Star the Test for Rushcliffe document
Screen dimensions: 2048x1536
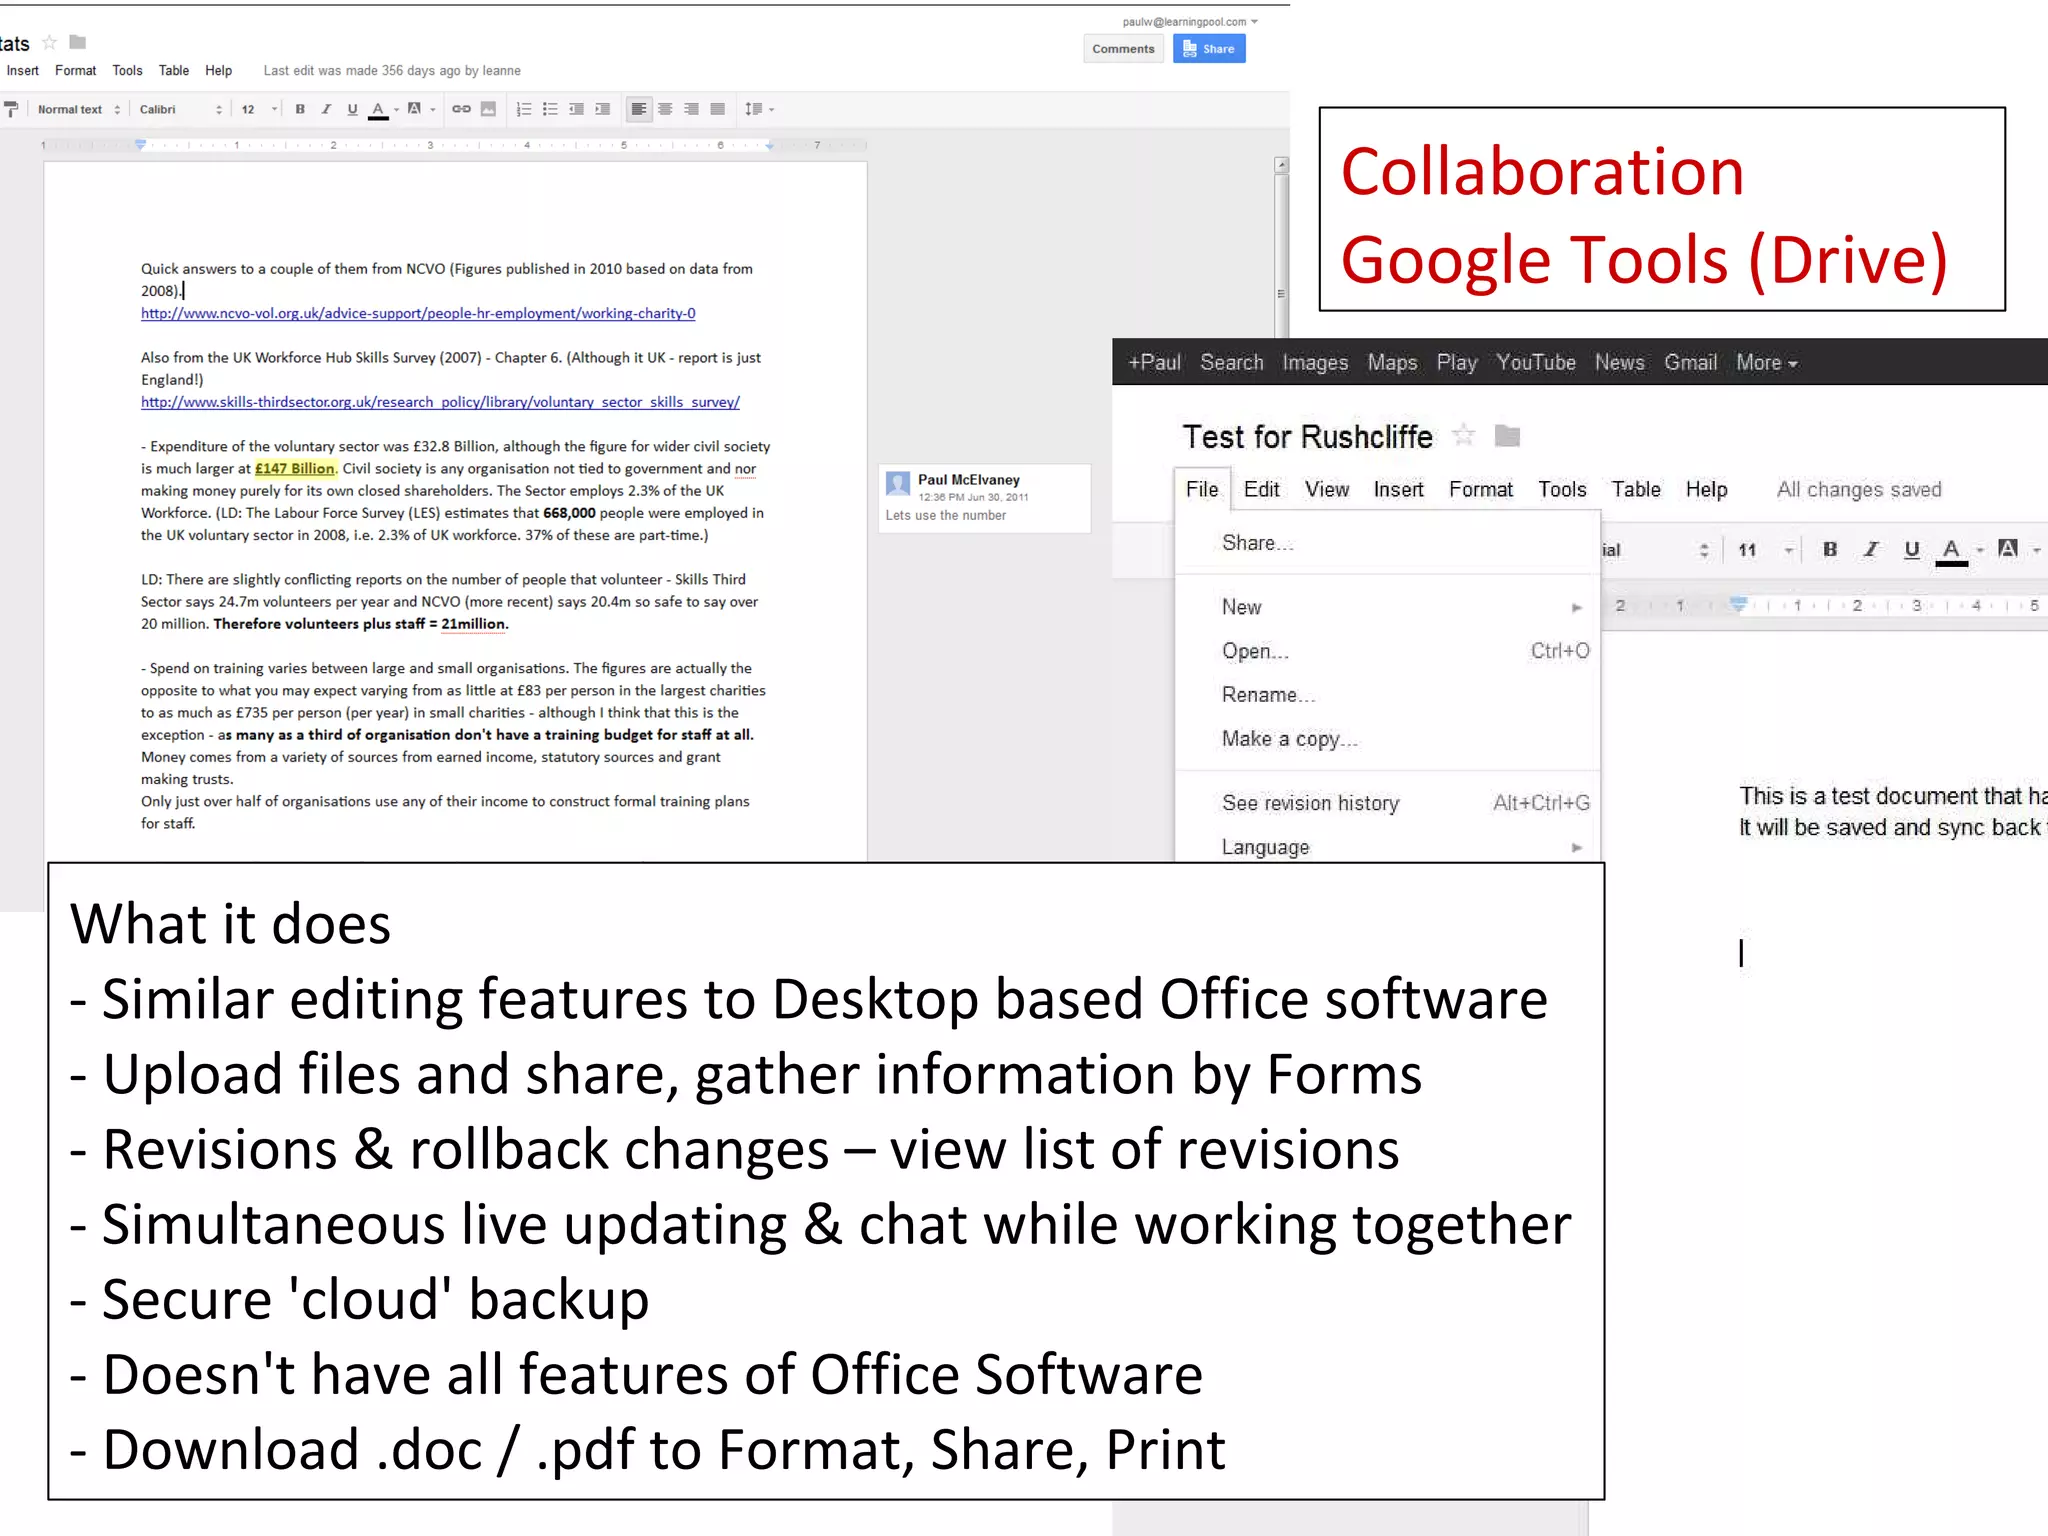click(x=1463, y=435)
